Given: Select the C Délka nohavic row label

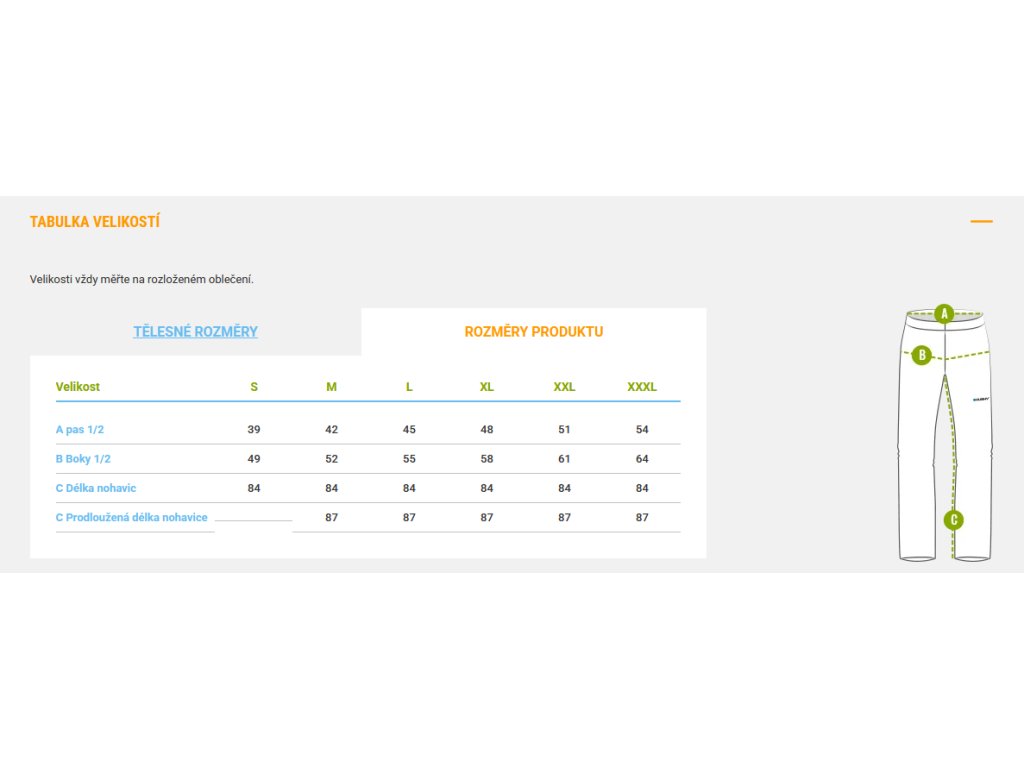Looking at the screenshot, I should [x=96, y=488].
